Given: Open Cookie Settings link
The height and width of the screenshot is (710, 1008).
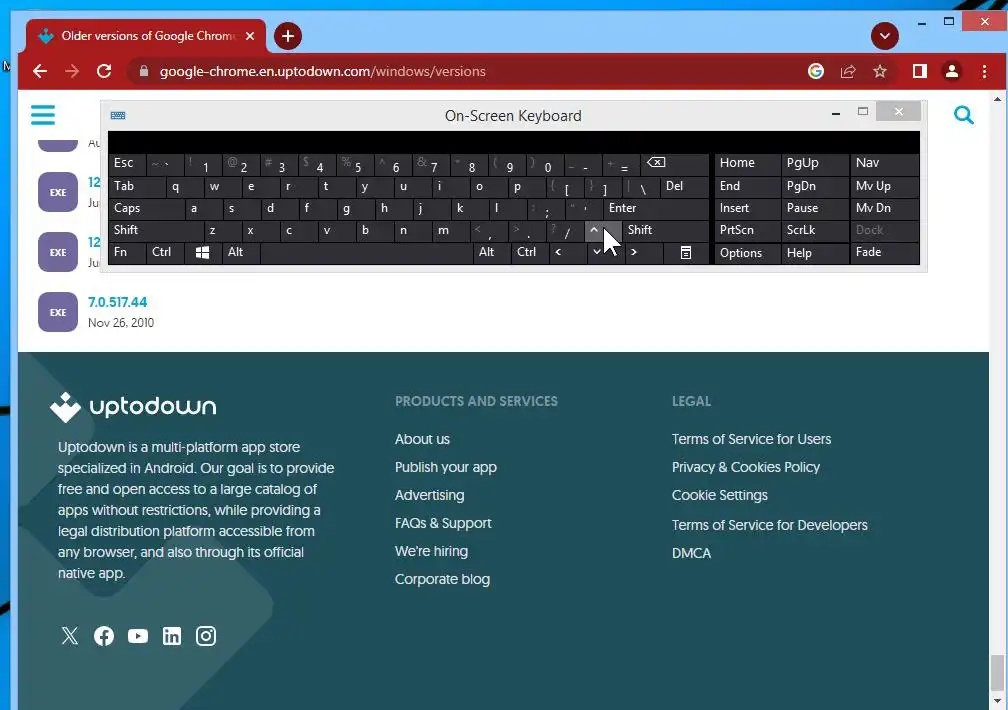Looking at the screenshot, I should 719,495.
